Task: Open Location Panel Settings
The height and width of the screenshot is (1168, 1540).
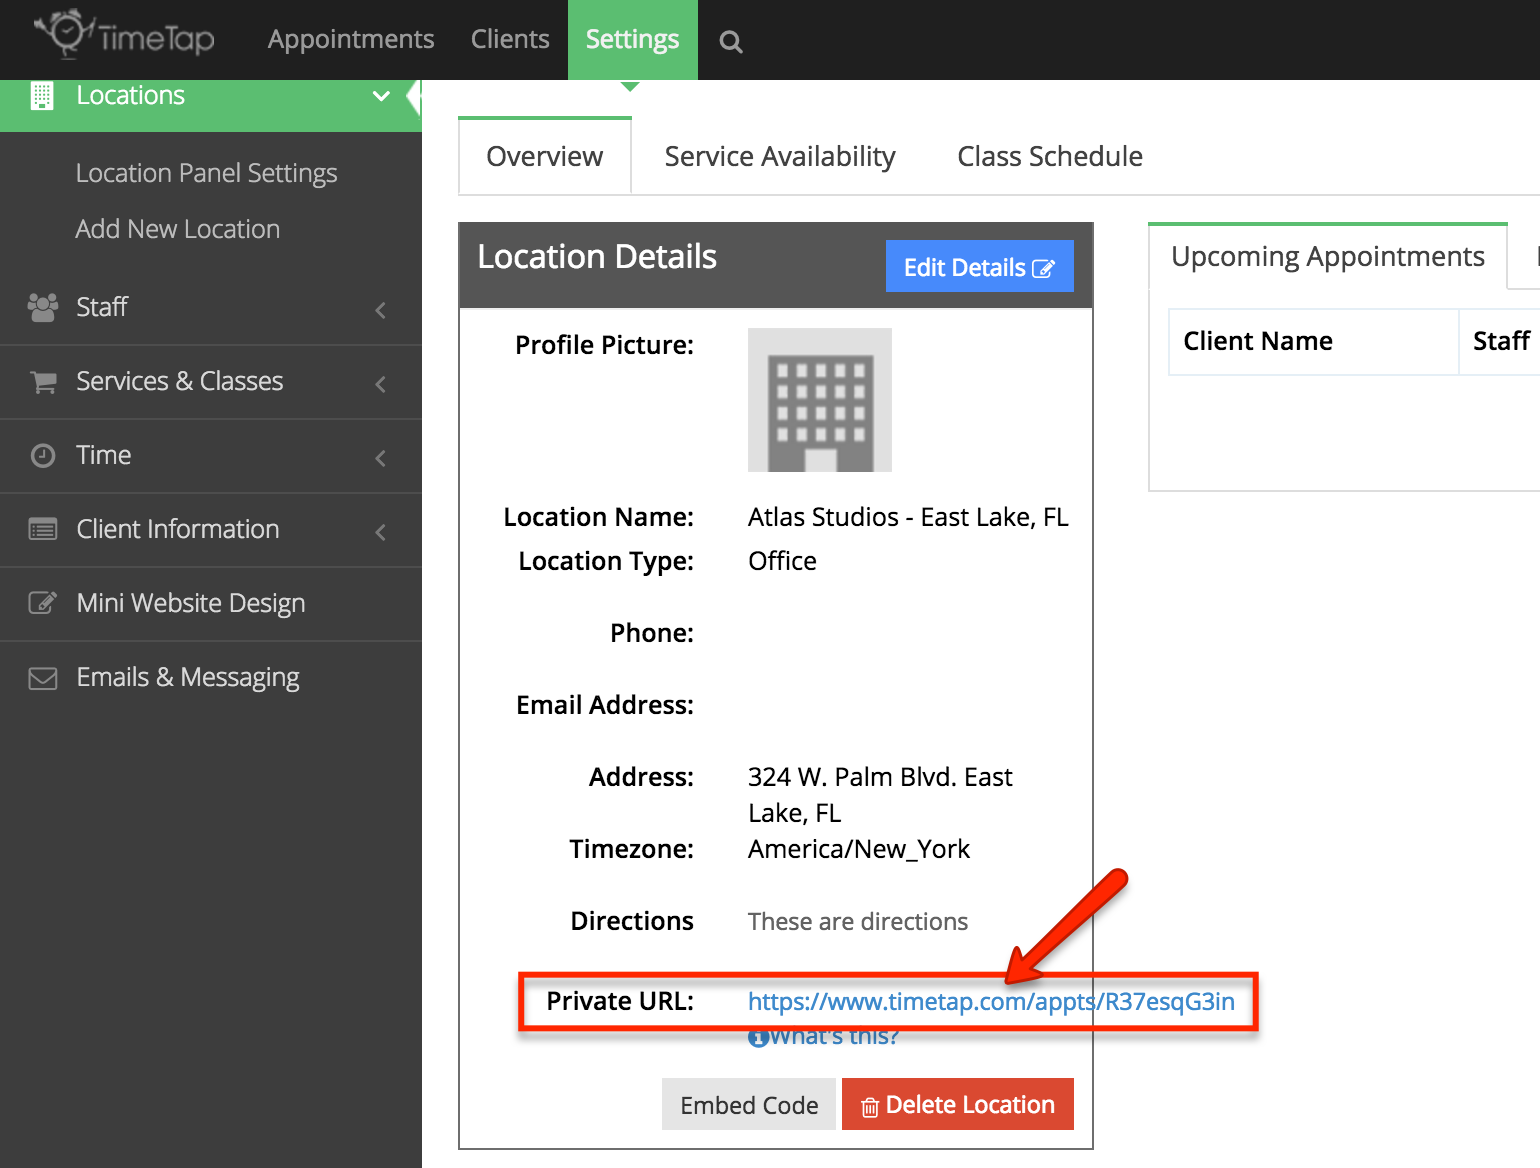Action: click(207, 174)
